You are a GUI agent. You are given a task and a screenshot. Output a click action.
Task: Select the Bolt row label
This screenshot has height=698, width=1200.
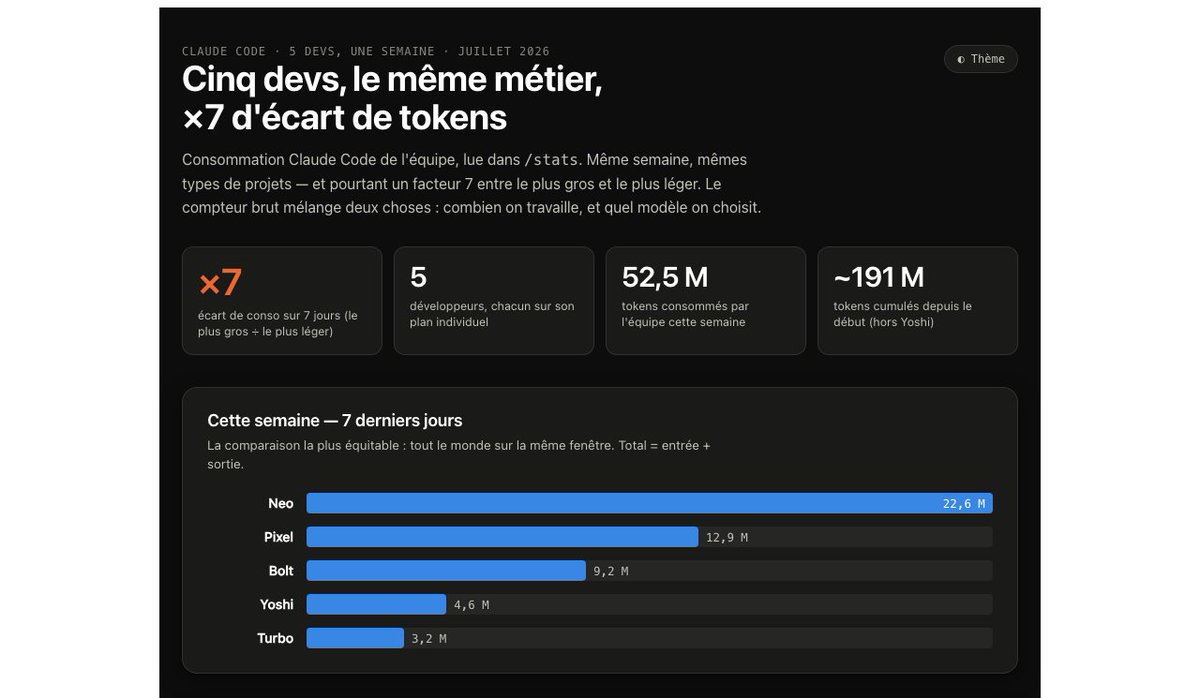click(x=281, y=571)
